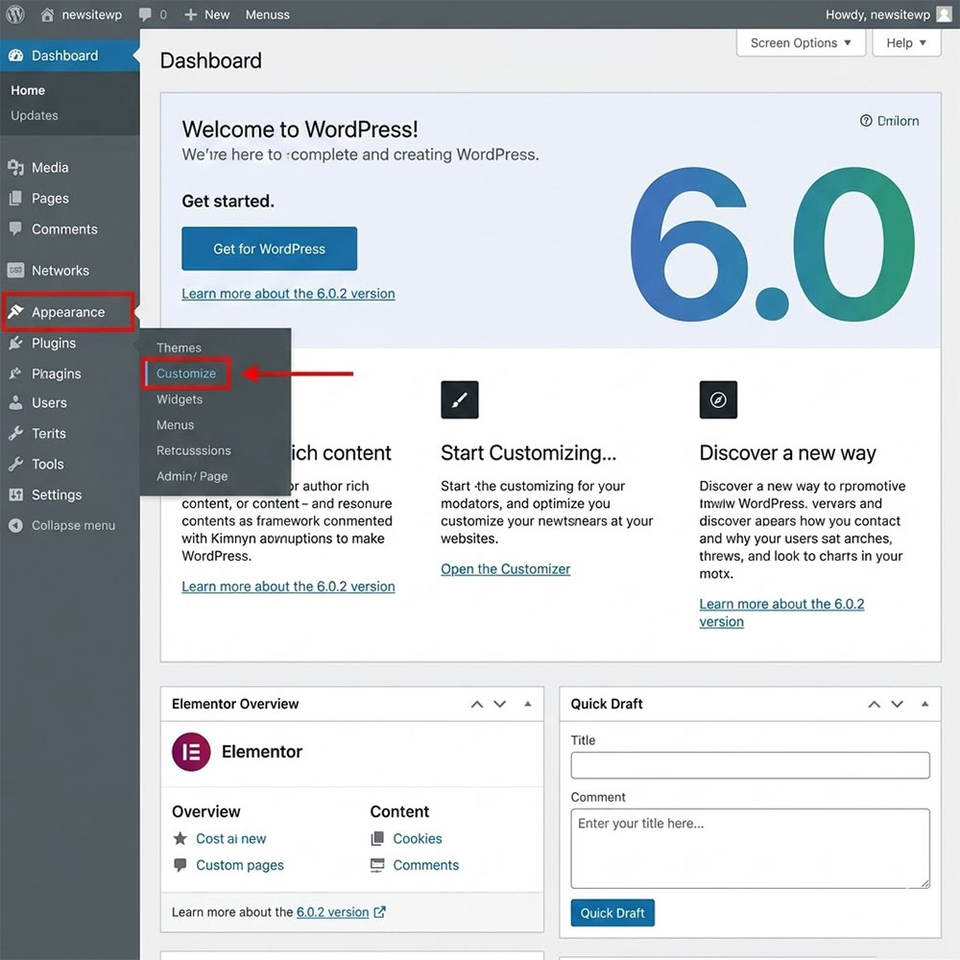Focus the Quick Draft Comment textarea
This screenshot has width=960, height=960.
(x=750, y=849)
